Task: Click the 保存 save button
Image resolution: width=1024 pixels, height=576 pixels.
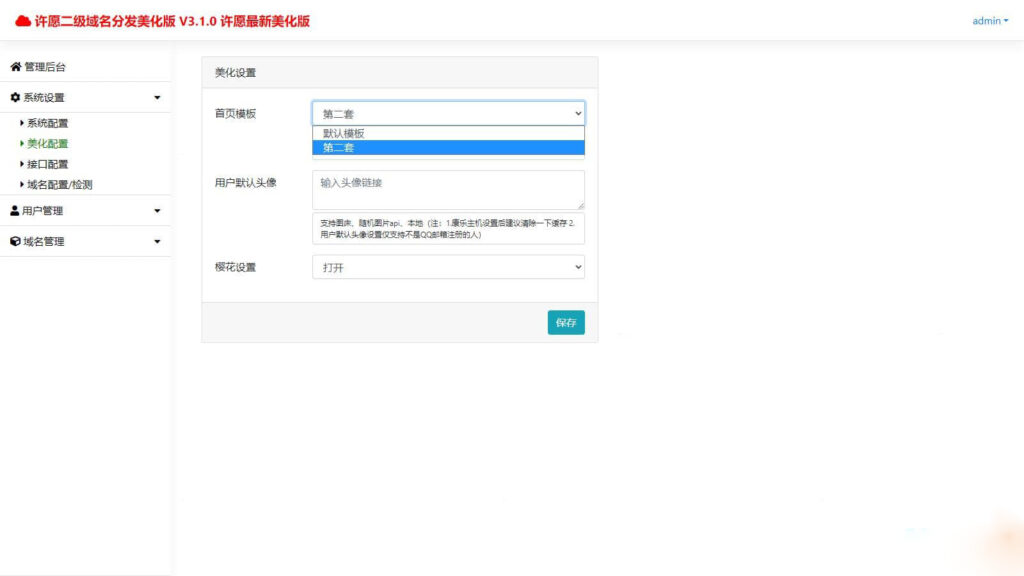Action: [x=566, y=322]
